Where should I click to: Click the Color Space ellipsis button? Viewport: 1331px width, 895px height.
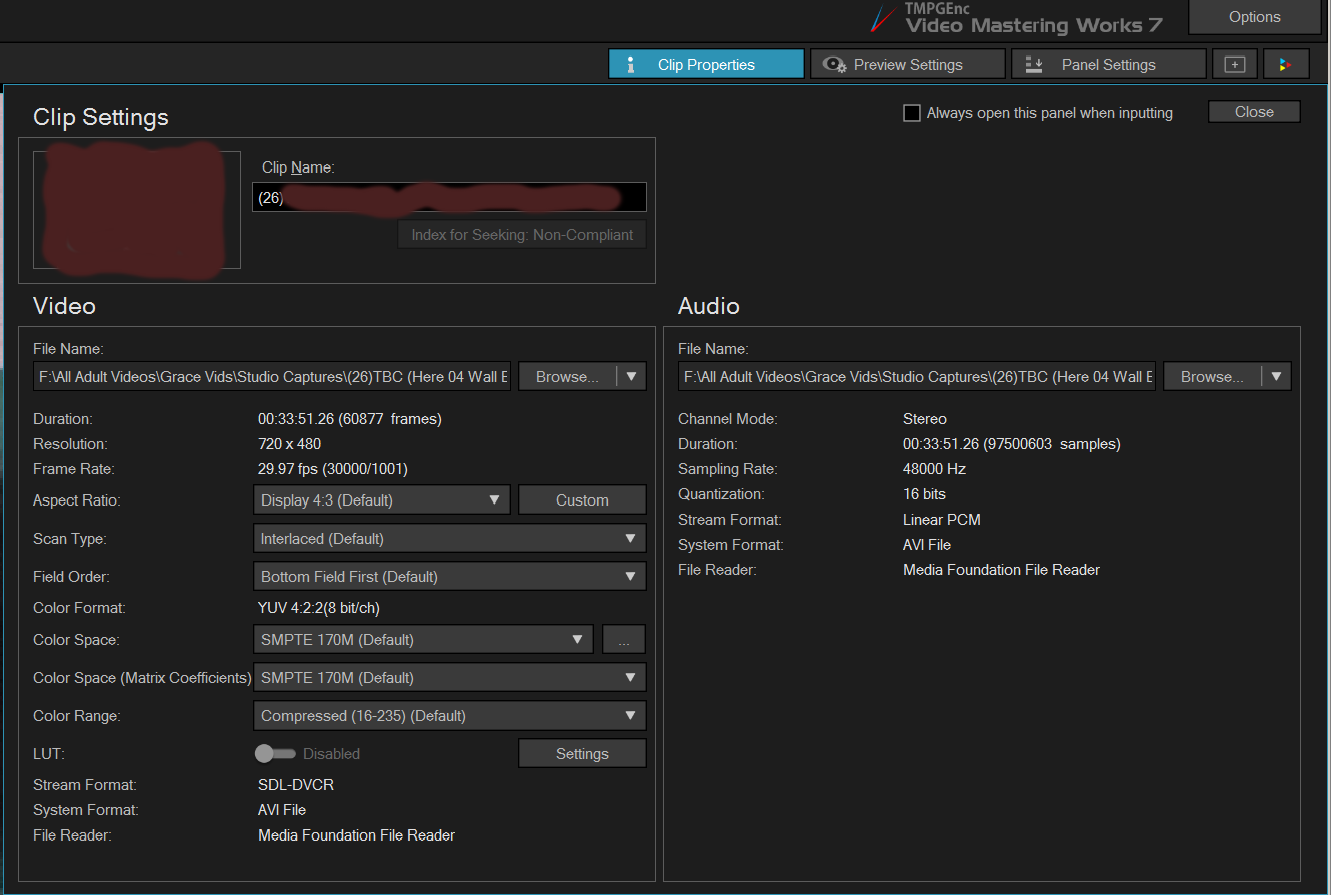pos(624,640)
